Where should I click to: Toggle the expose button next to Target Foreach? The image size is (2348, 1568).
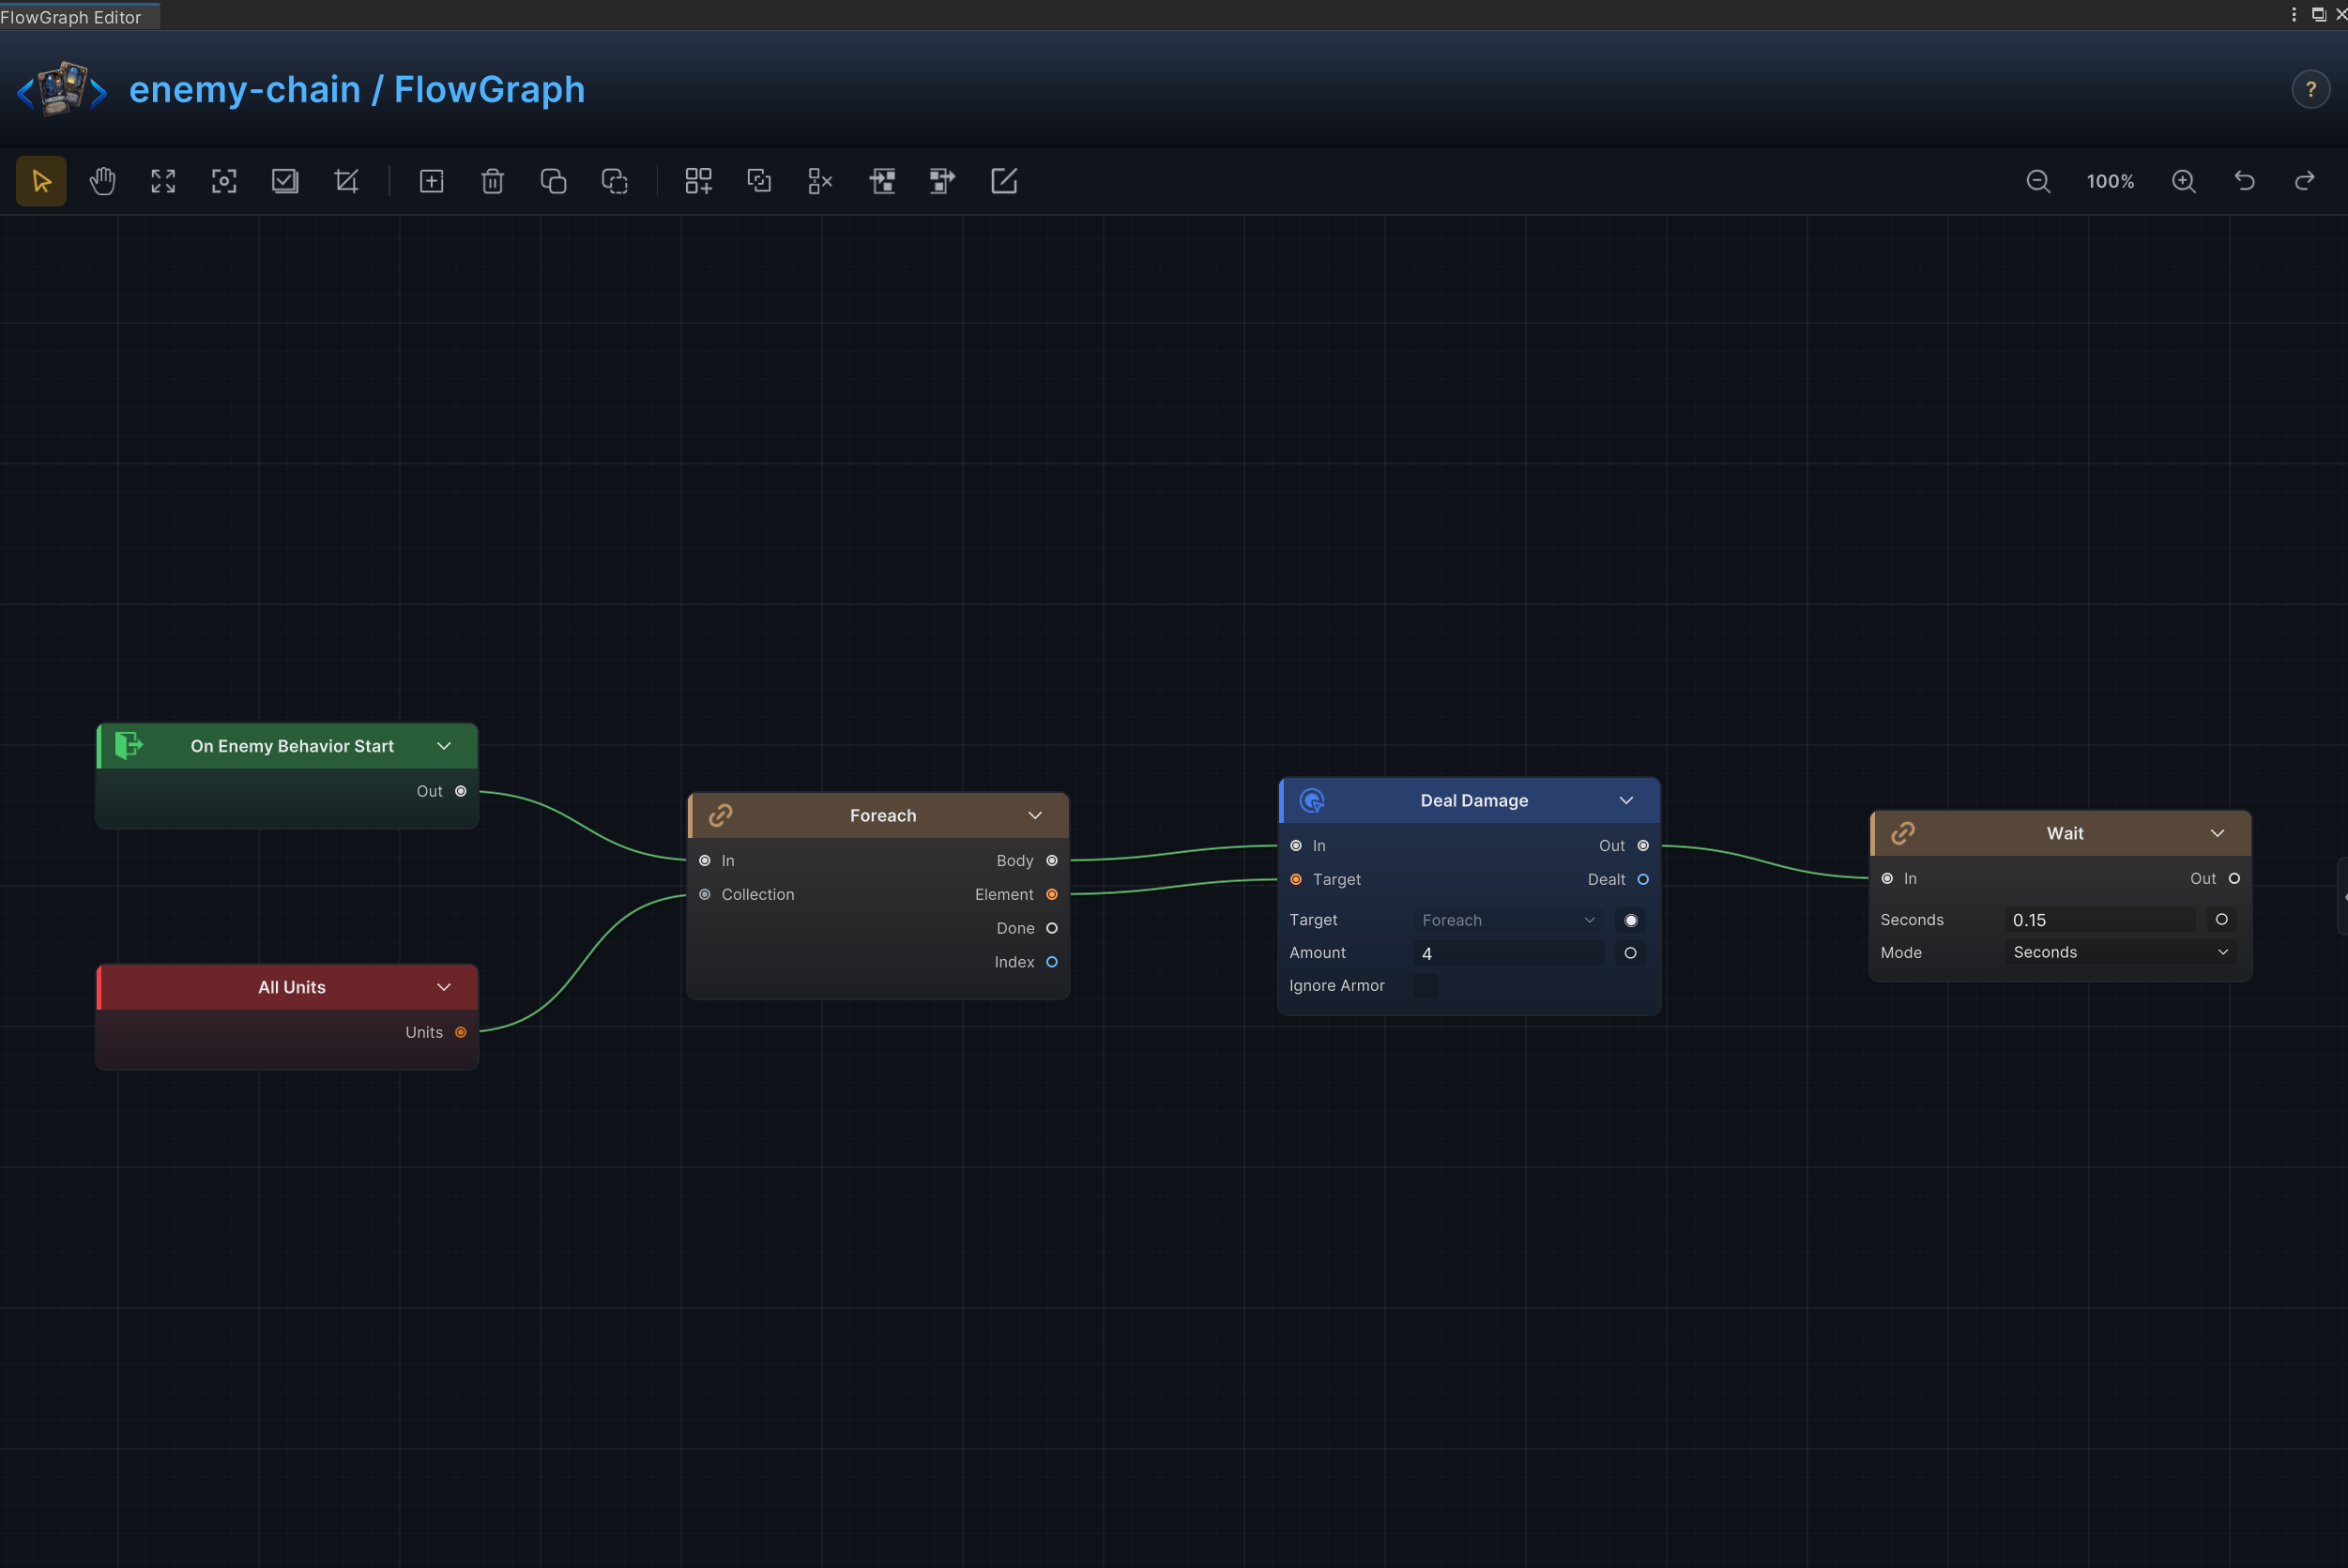tap(1631, 920)
